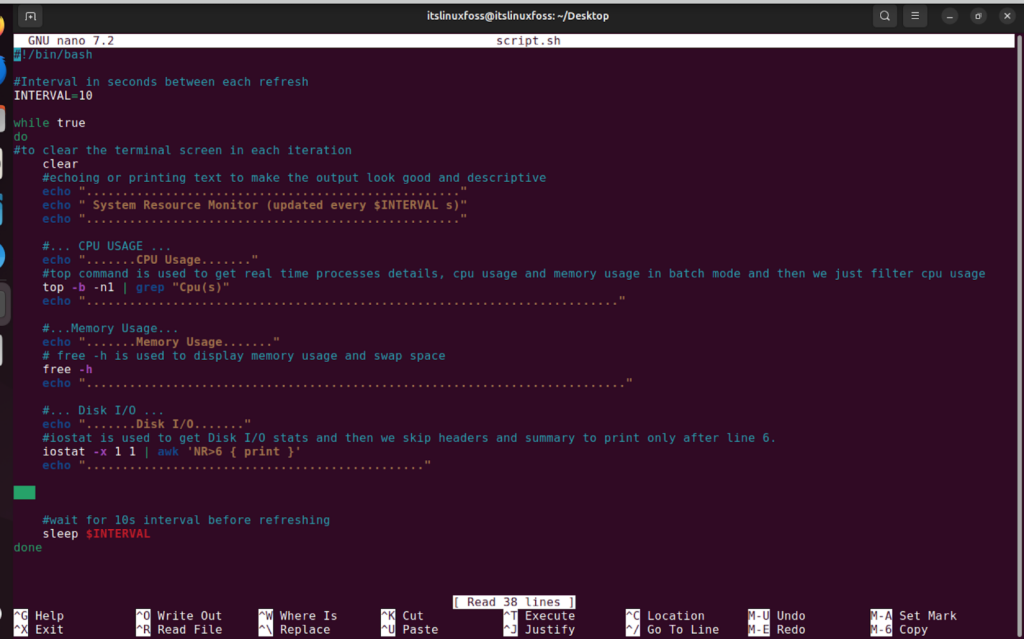
Task: Click the ^U Paste shortcut
Action: coord(409,629)
